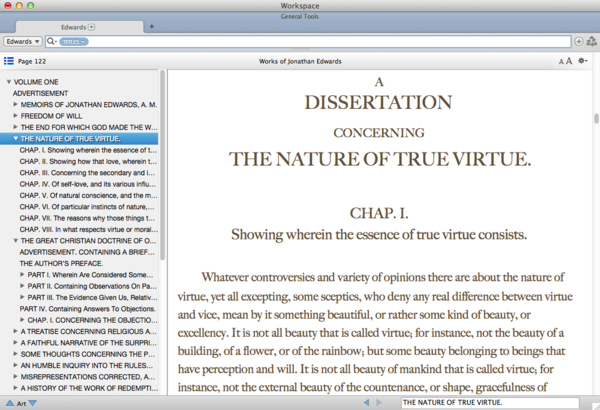Expand CHAP. I. CONCERNING THE OBJECTIO node
Viewport: 600px width, 410px height.
coord(22,320)
